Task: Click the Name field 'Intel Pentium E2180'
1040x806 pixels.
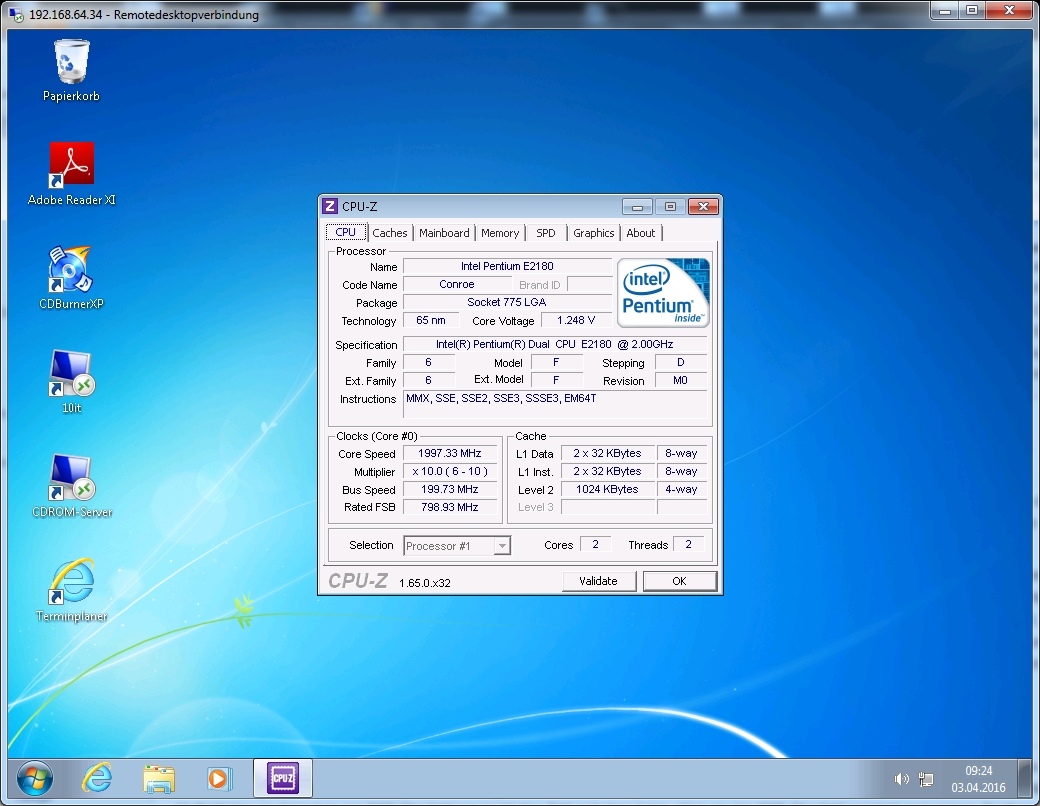Action: point(507,266)
